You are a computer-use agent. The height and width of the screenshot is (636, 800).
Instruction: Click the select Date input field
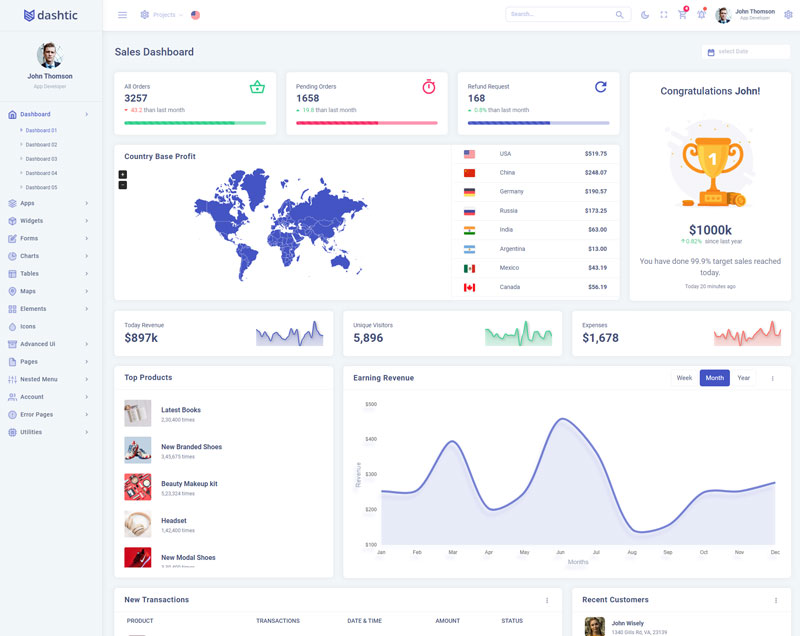tap(746, 51)
